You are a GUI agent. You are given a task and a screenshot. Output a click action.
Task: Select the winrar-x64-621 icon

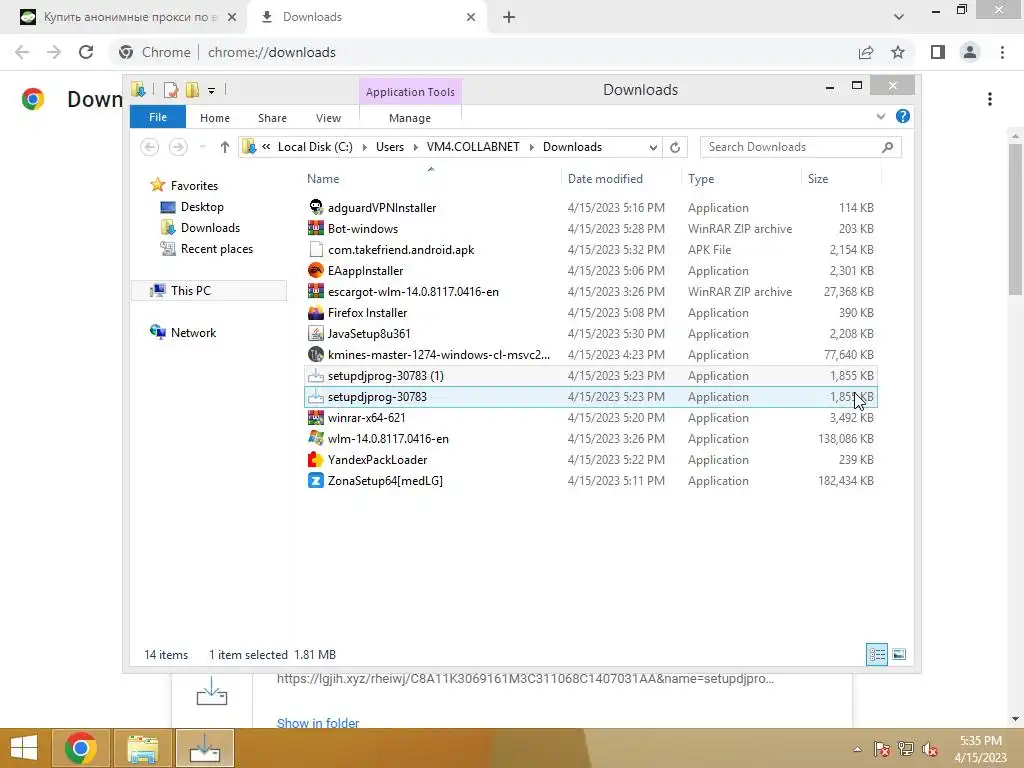click(316, 418)
